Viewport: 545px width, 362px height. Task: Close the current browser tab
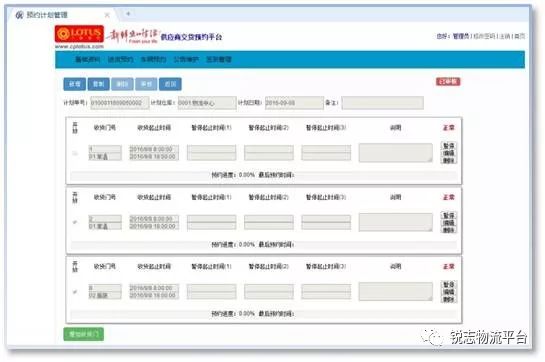[107, 15]
